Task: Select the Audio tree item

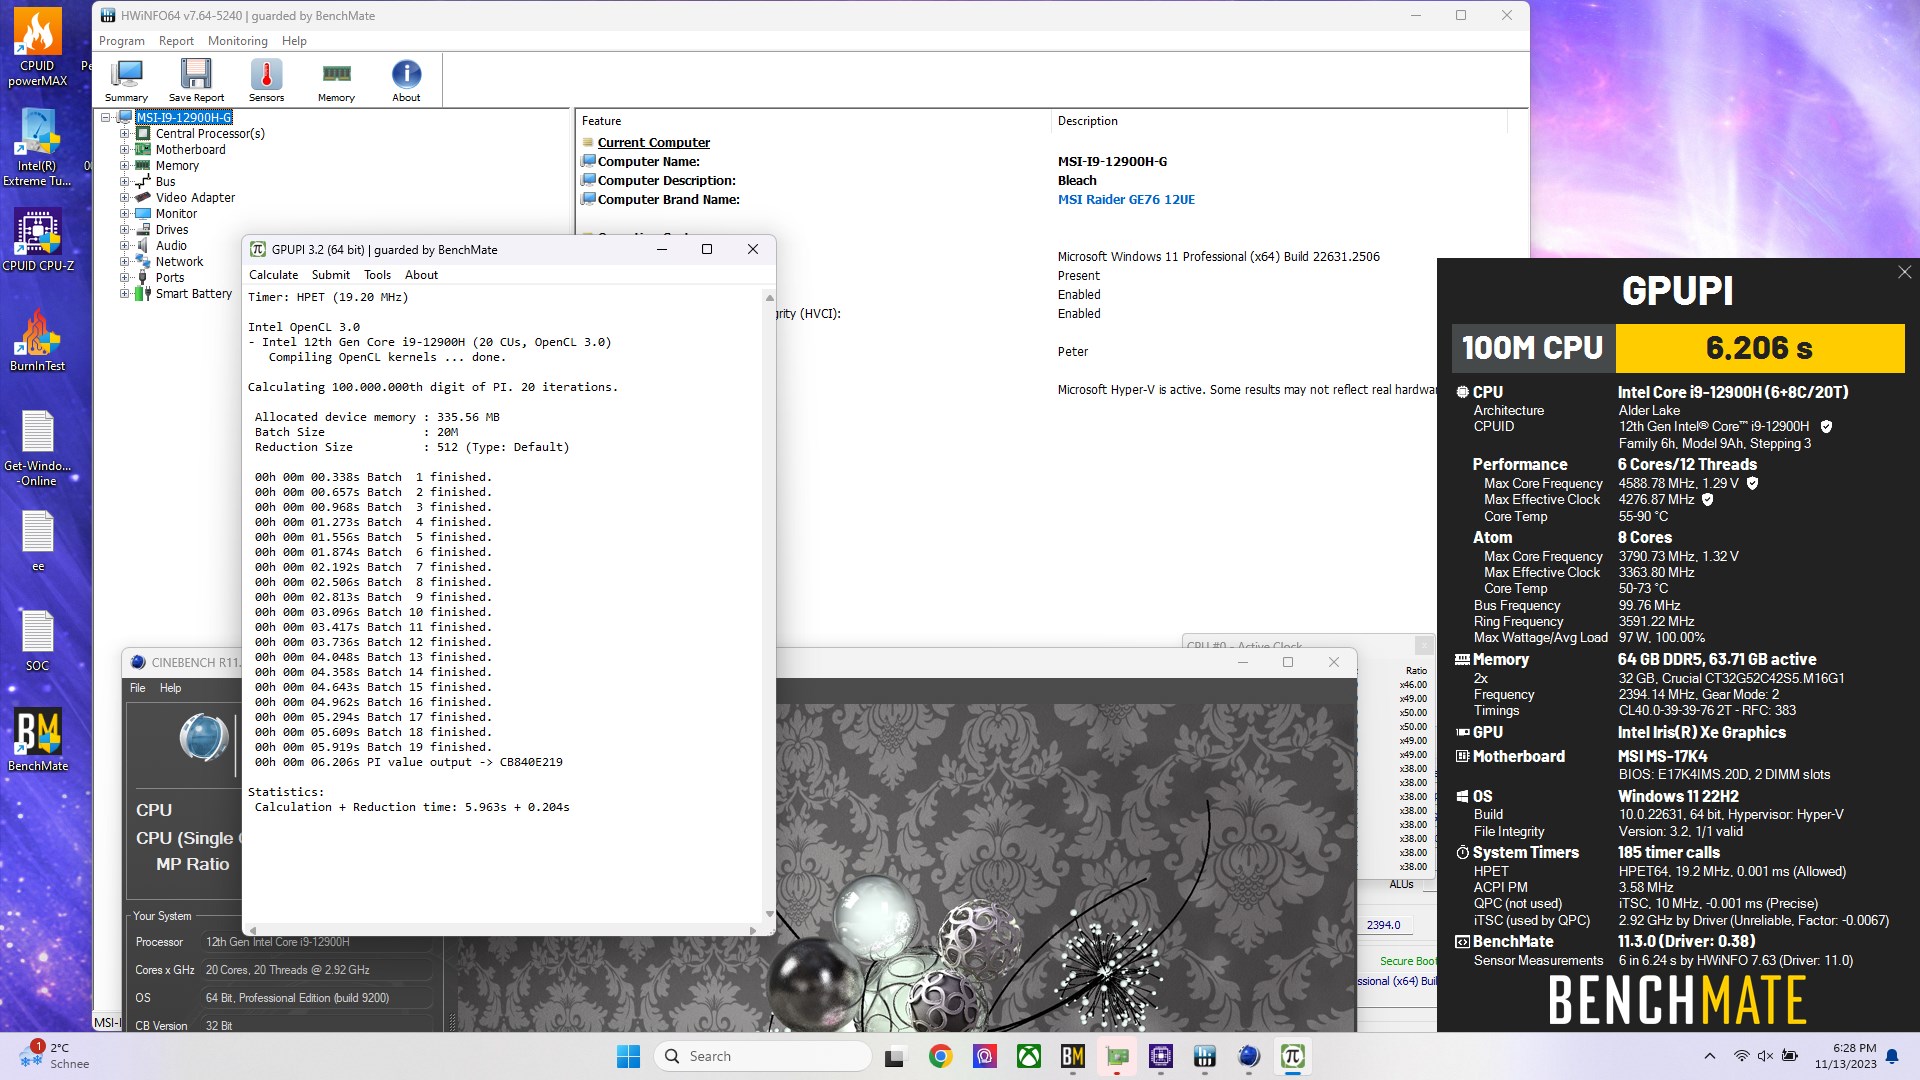Action: click(171, 245)
